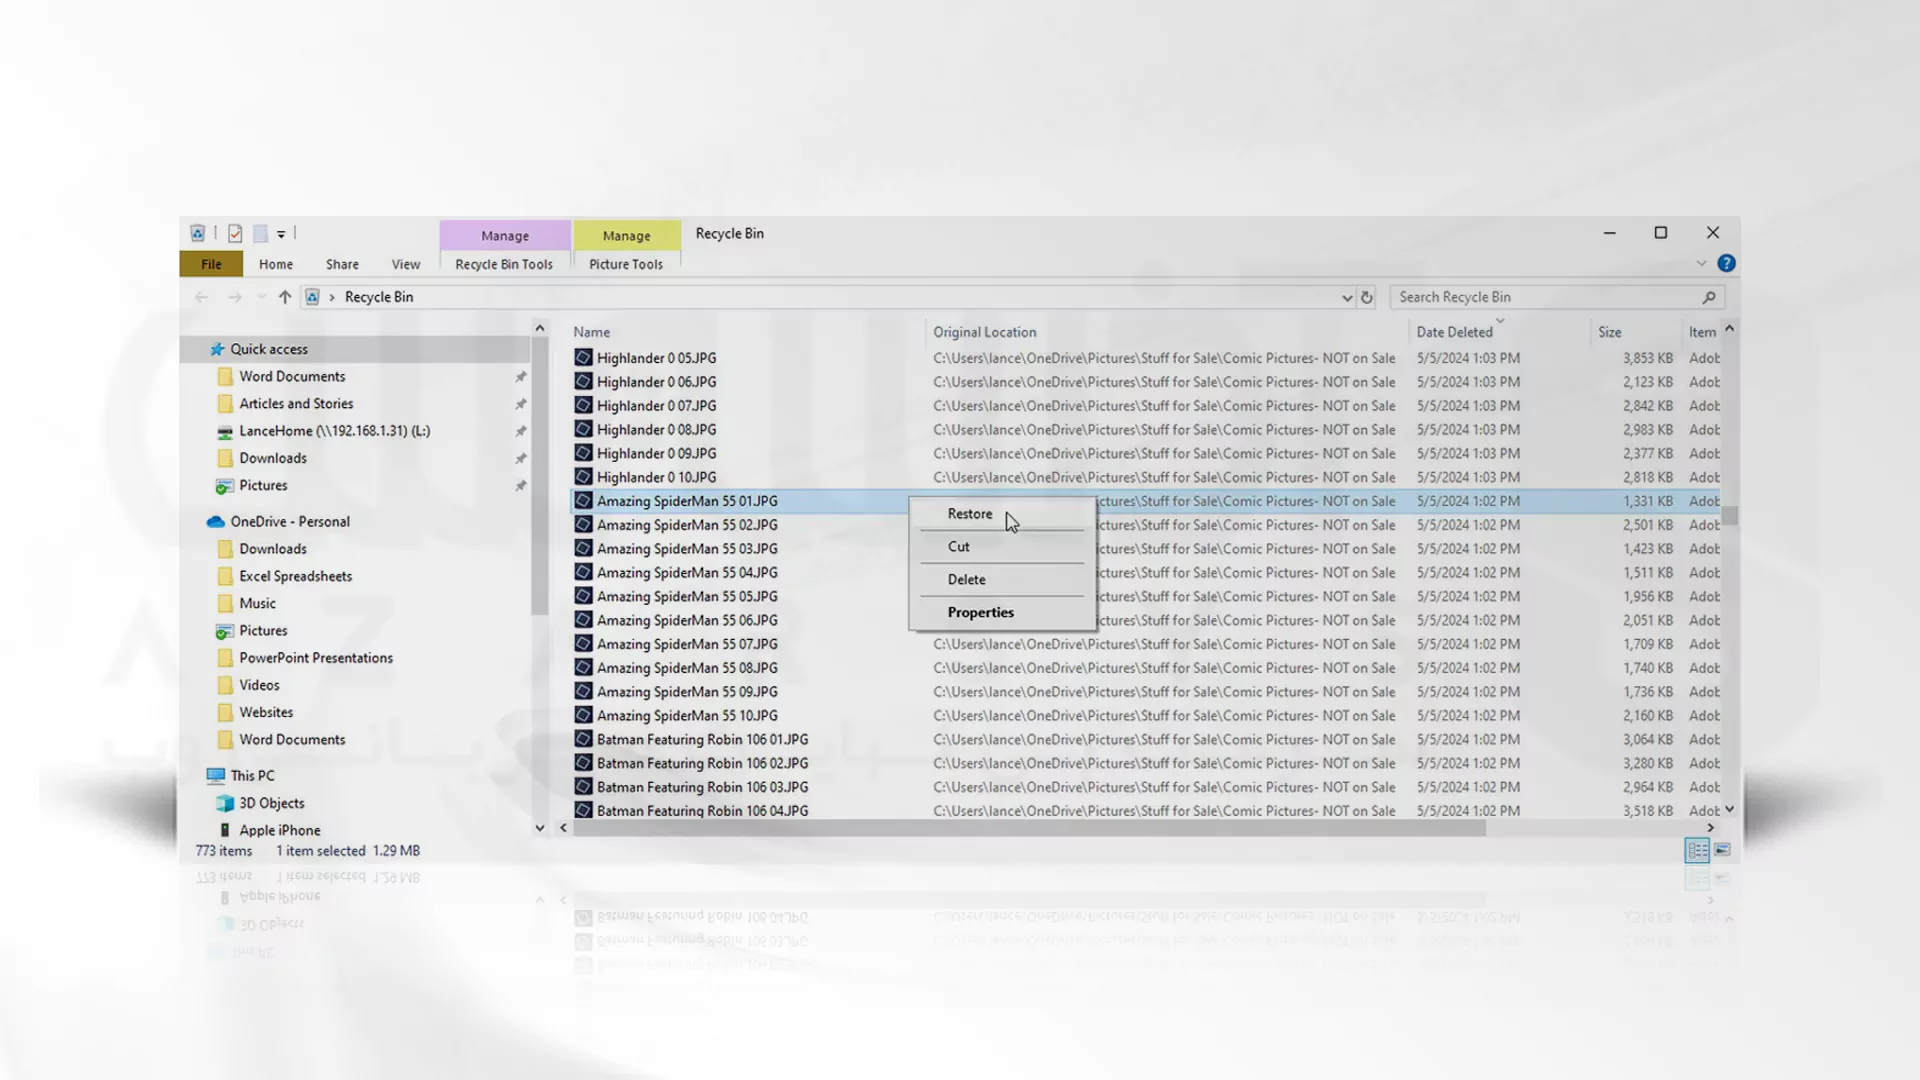Viewport: 1920px width, 1080px height.
Task: Open the File ribbon tab
Action: [211, 264]
